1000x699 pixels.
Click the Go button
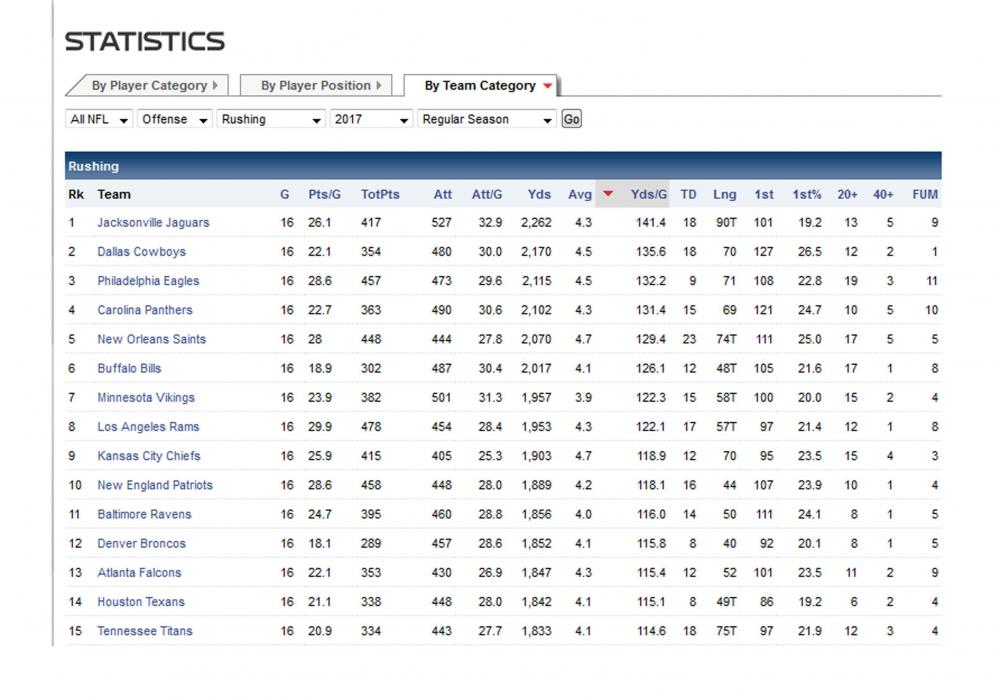point(571,119)
